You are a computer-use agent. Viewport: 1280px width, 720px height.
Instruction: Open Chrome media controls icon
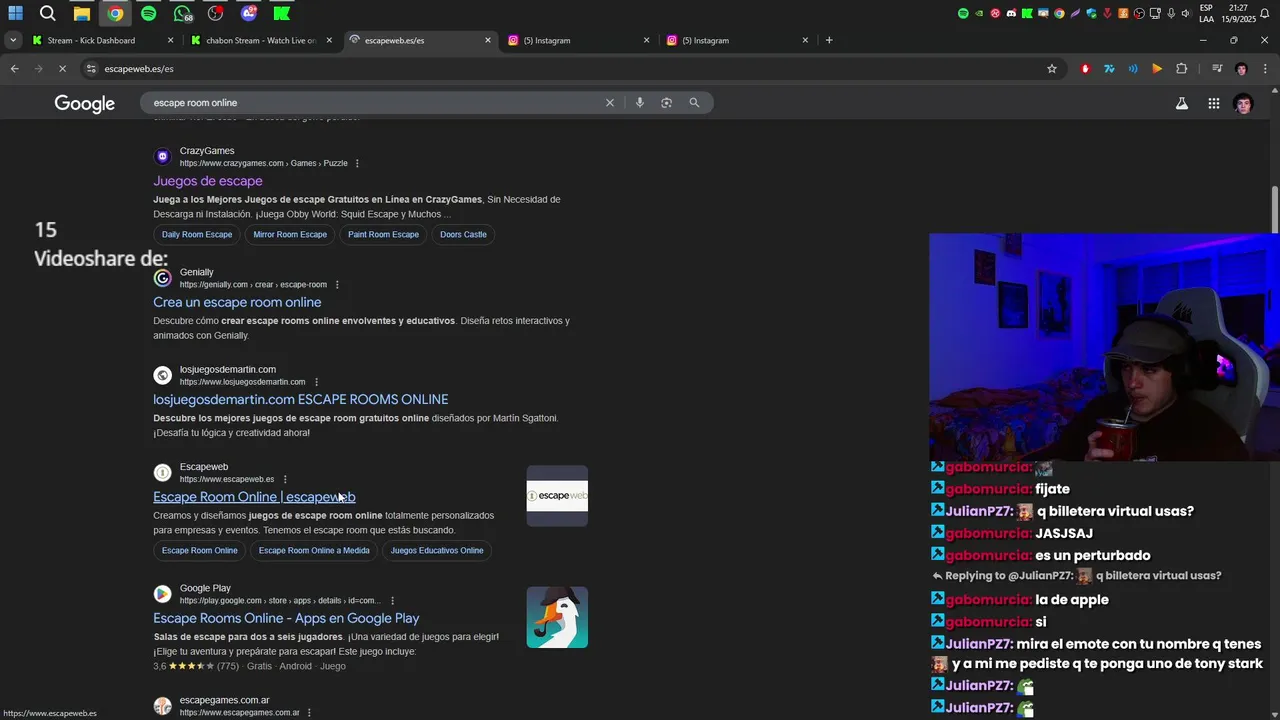pos(1217,69)
